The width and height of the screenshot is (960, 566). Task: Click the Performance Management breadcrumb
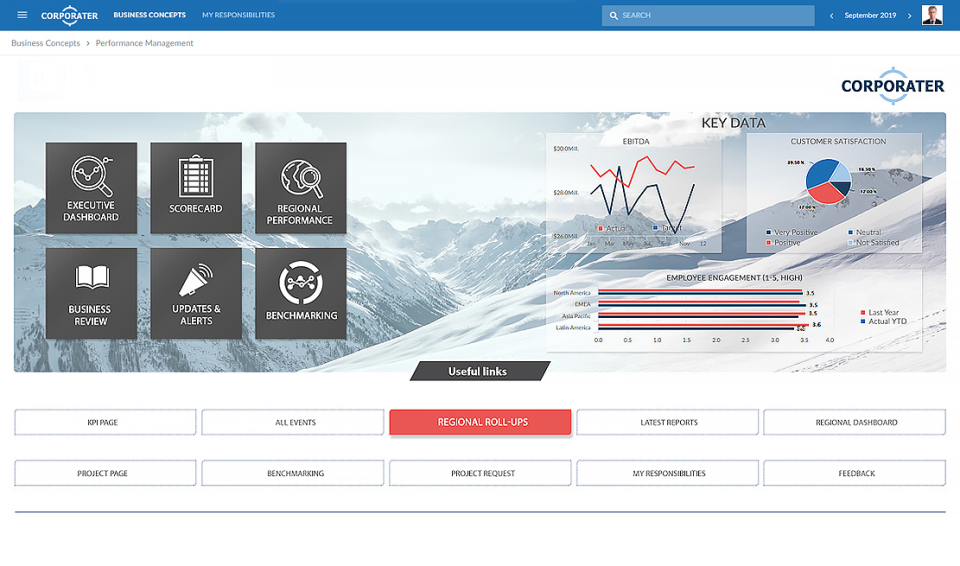pyautogui.click(x=144, y=43)
